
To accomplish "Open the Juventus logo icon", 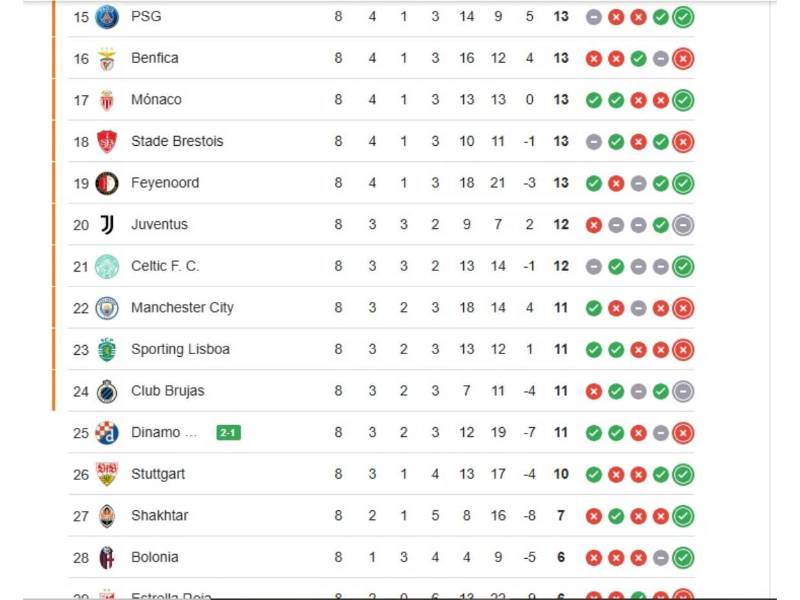I will tap(107, 225).
